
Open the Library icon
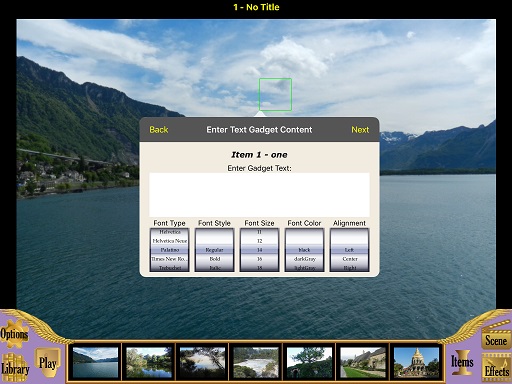(x=14, y=368)
